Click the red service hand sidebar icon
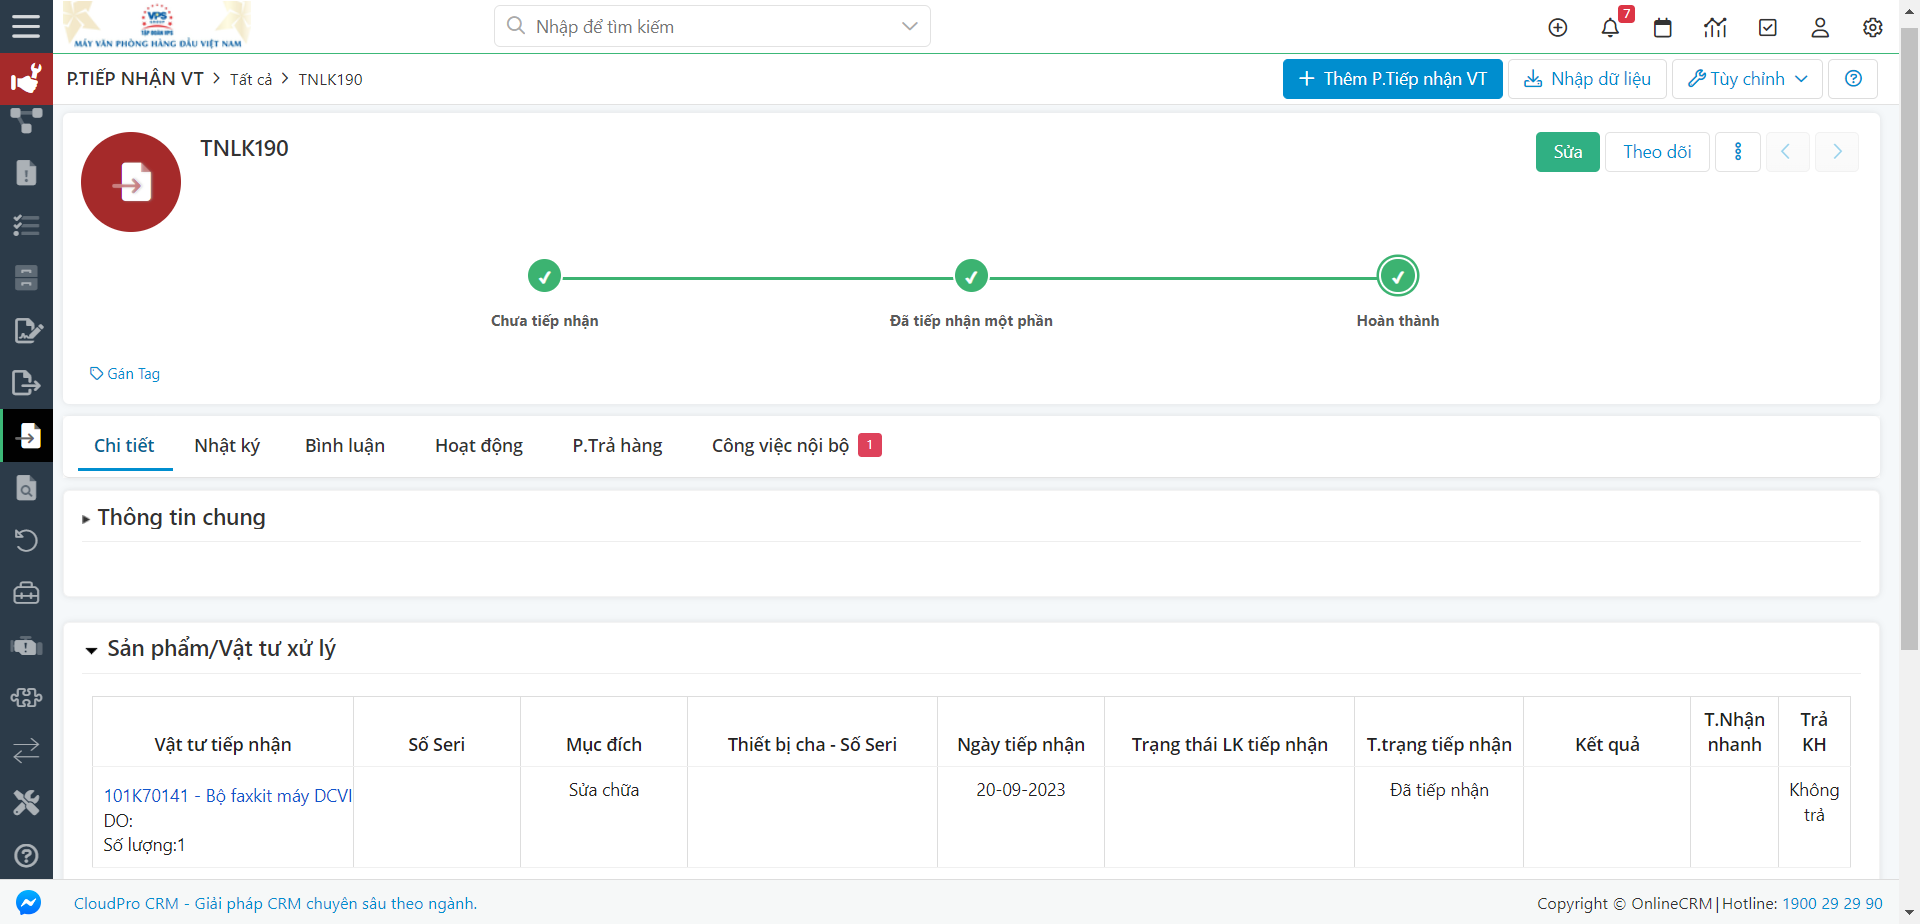 26,79
